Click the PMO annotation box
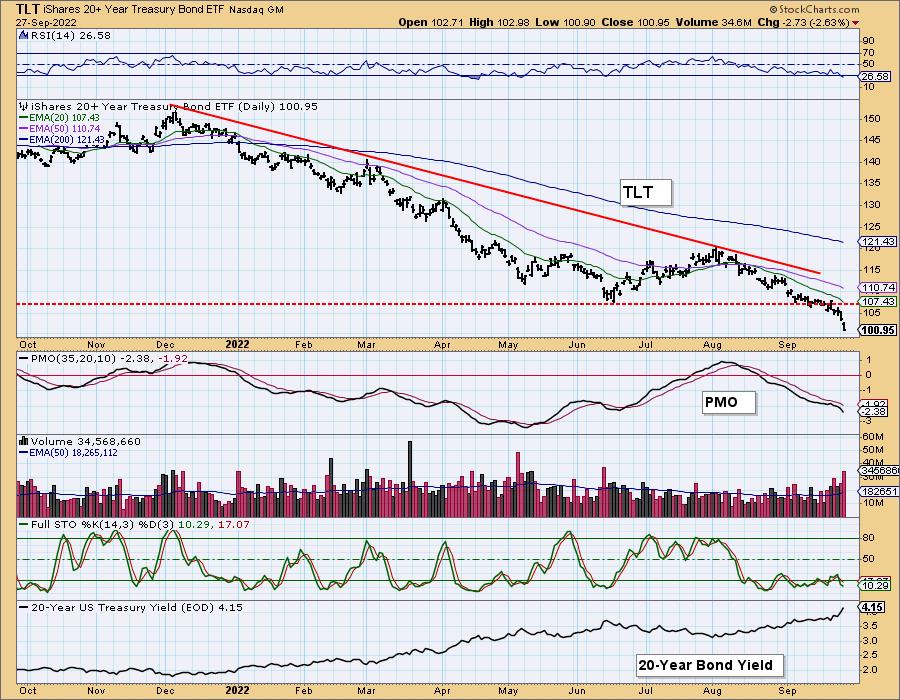The height and width of the screenshot is (700, 900). 729,402
